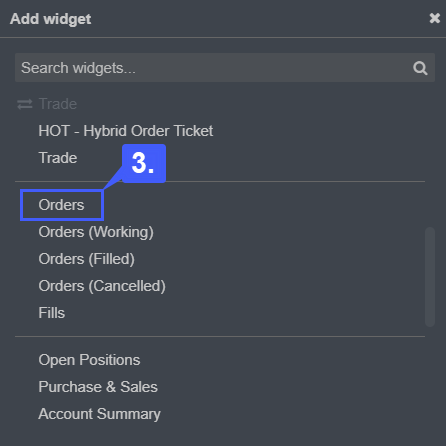The image size is (446, 446).
Task: Click the scrollbar track below the thumb
Action: pyautogui.click(x=430, y=383)
